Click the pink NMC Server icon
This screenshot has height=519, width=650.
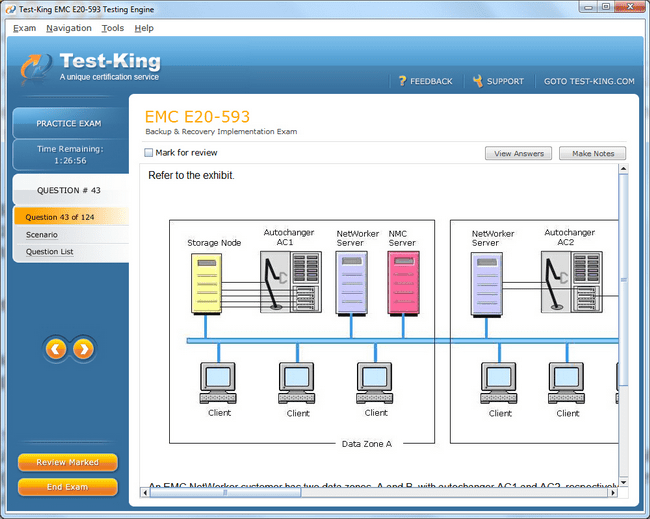403,284
